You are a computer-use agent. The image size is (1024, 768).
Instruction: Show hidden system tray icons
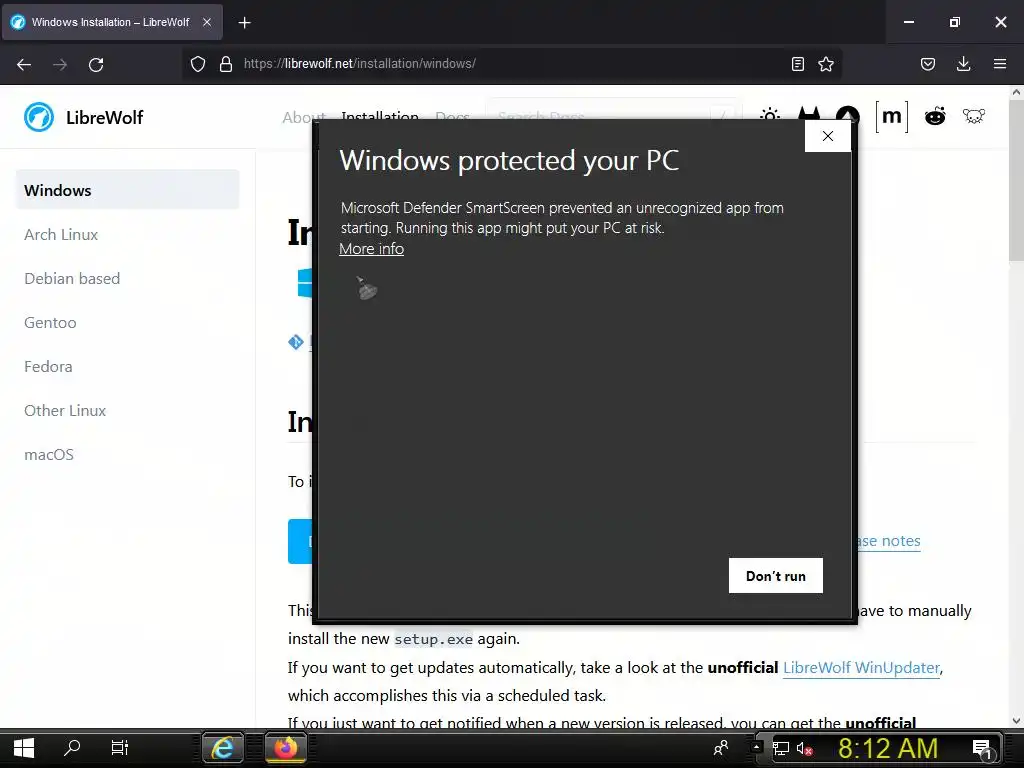tap(756, 746)
